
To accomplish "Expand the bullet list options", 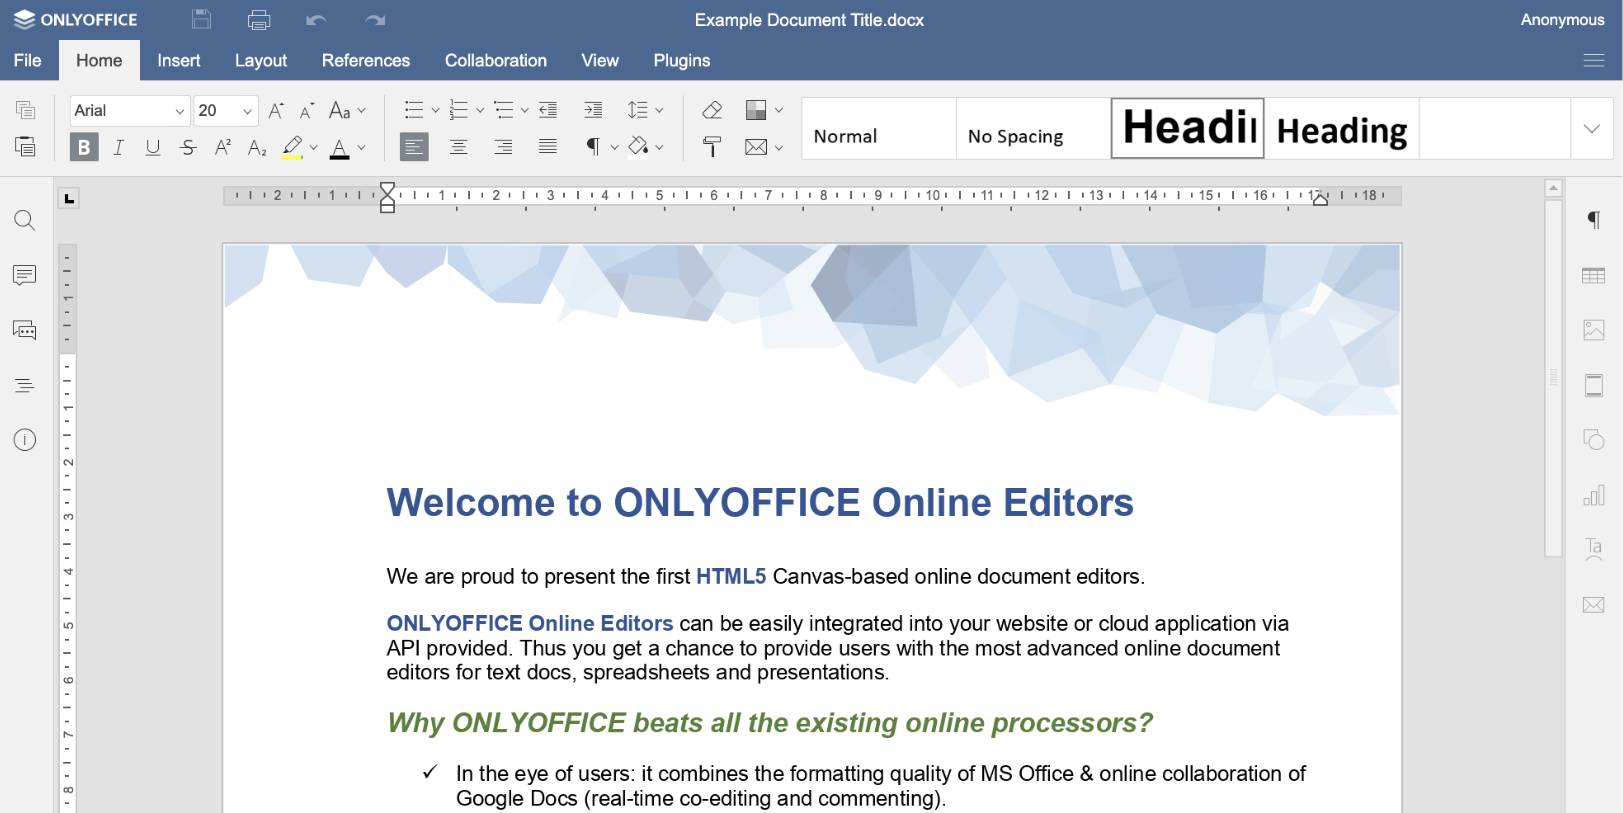I will (x=435, y=110).
